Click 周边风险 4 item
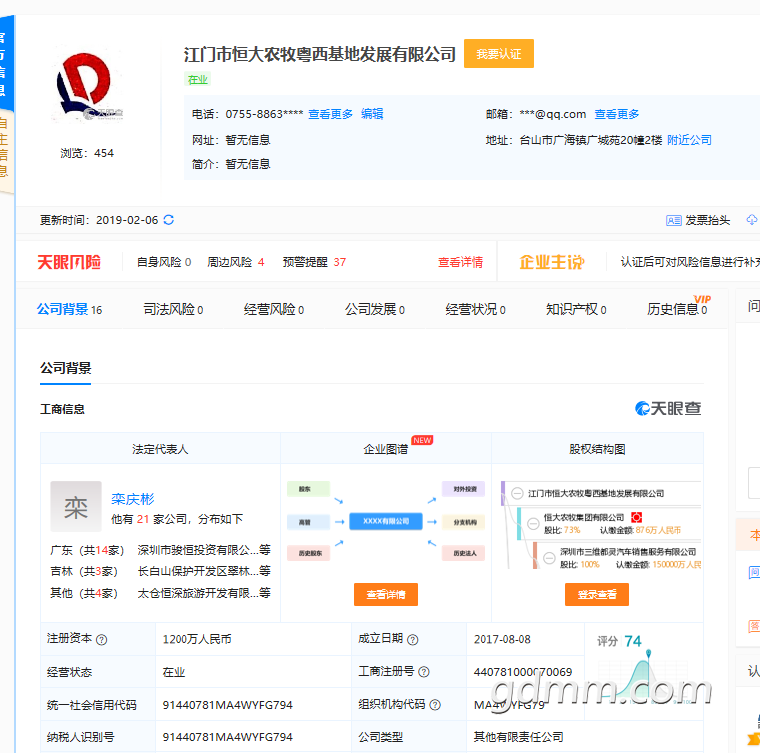The width and height of the screenshot is (760, 753). pos(236,262)
